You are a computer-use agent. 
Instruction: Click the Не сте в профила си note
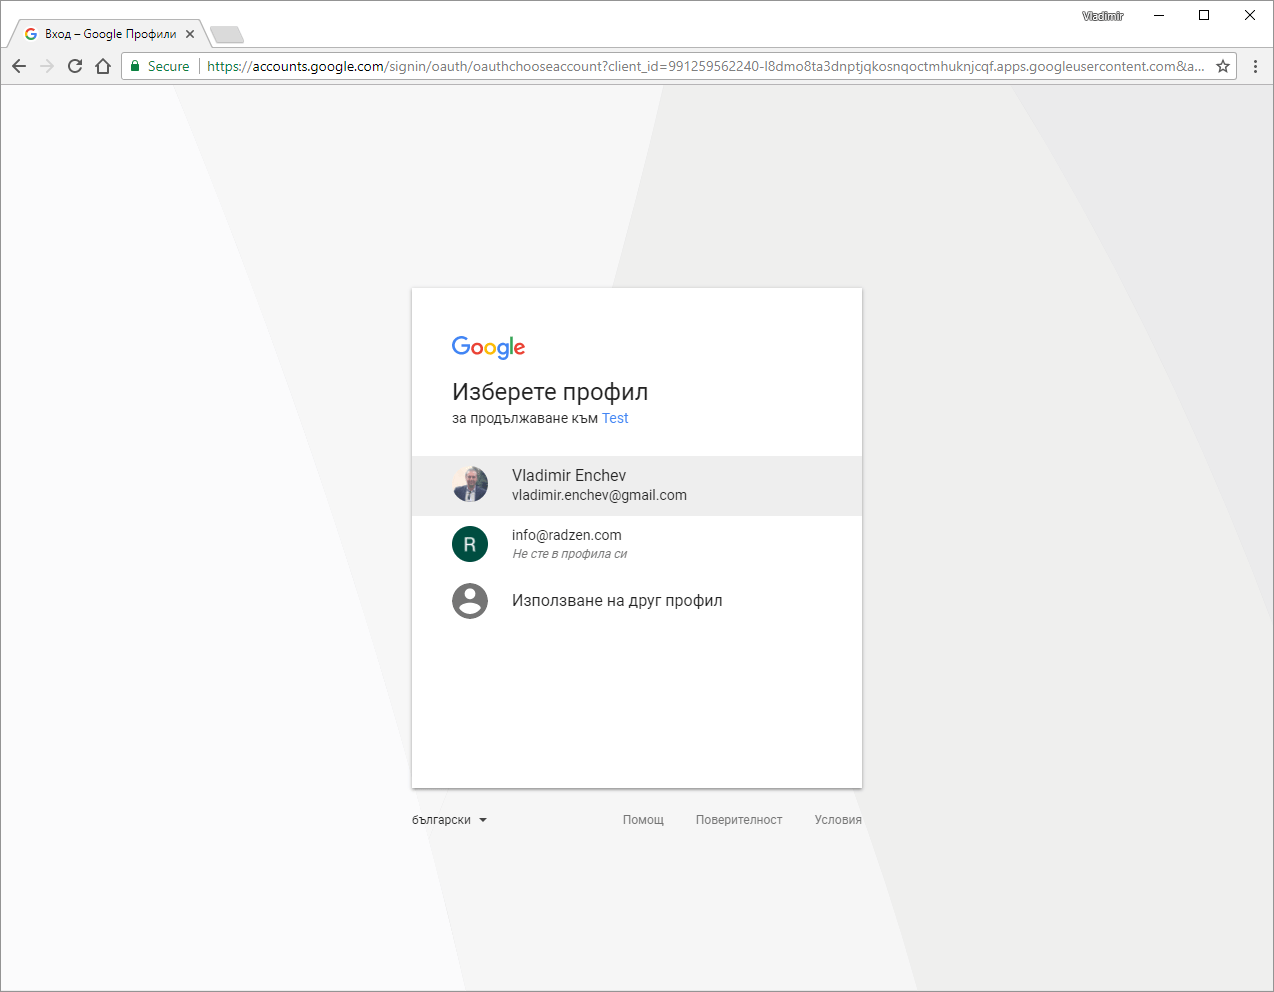coord(570,554)
